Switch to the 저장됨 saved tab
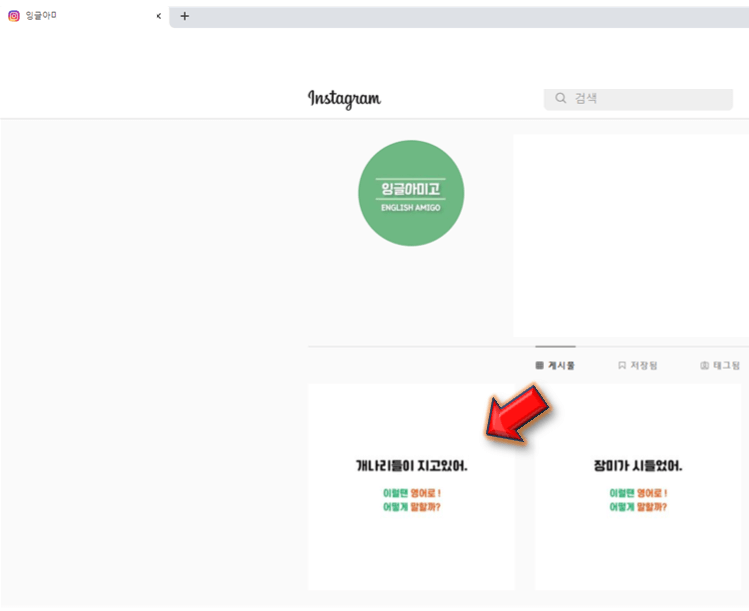Screen dimensions: 749x611 [x=638, y=365]
